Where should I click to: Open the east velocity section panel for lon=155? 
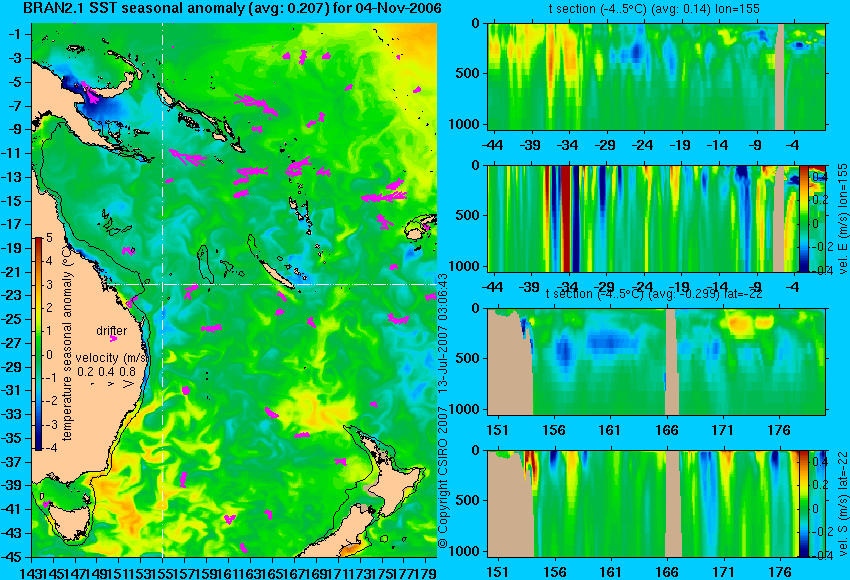click(656, 218)
